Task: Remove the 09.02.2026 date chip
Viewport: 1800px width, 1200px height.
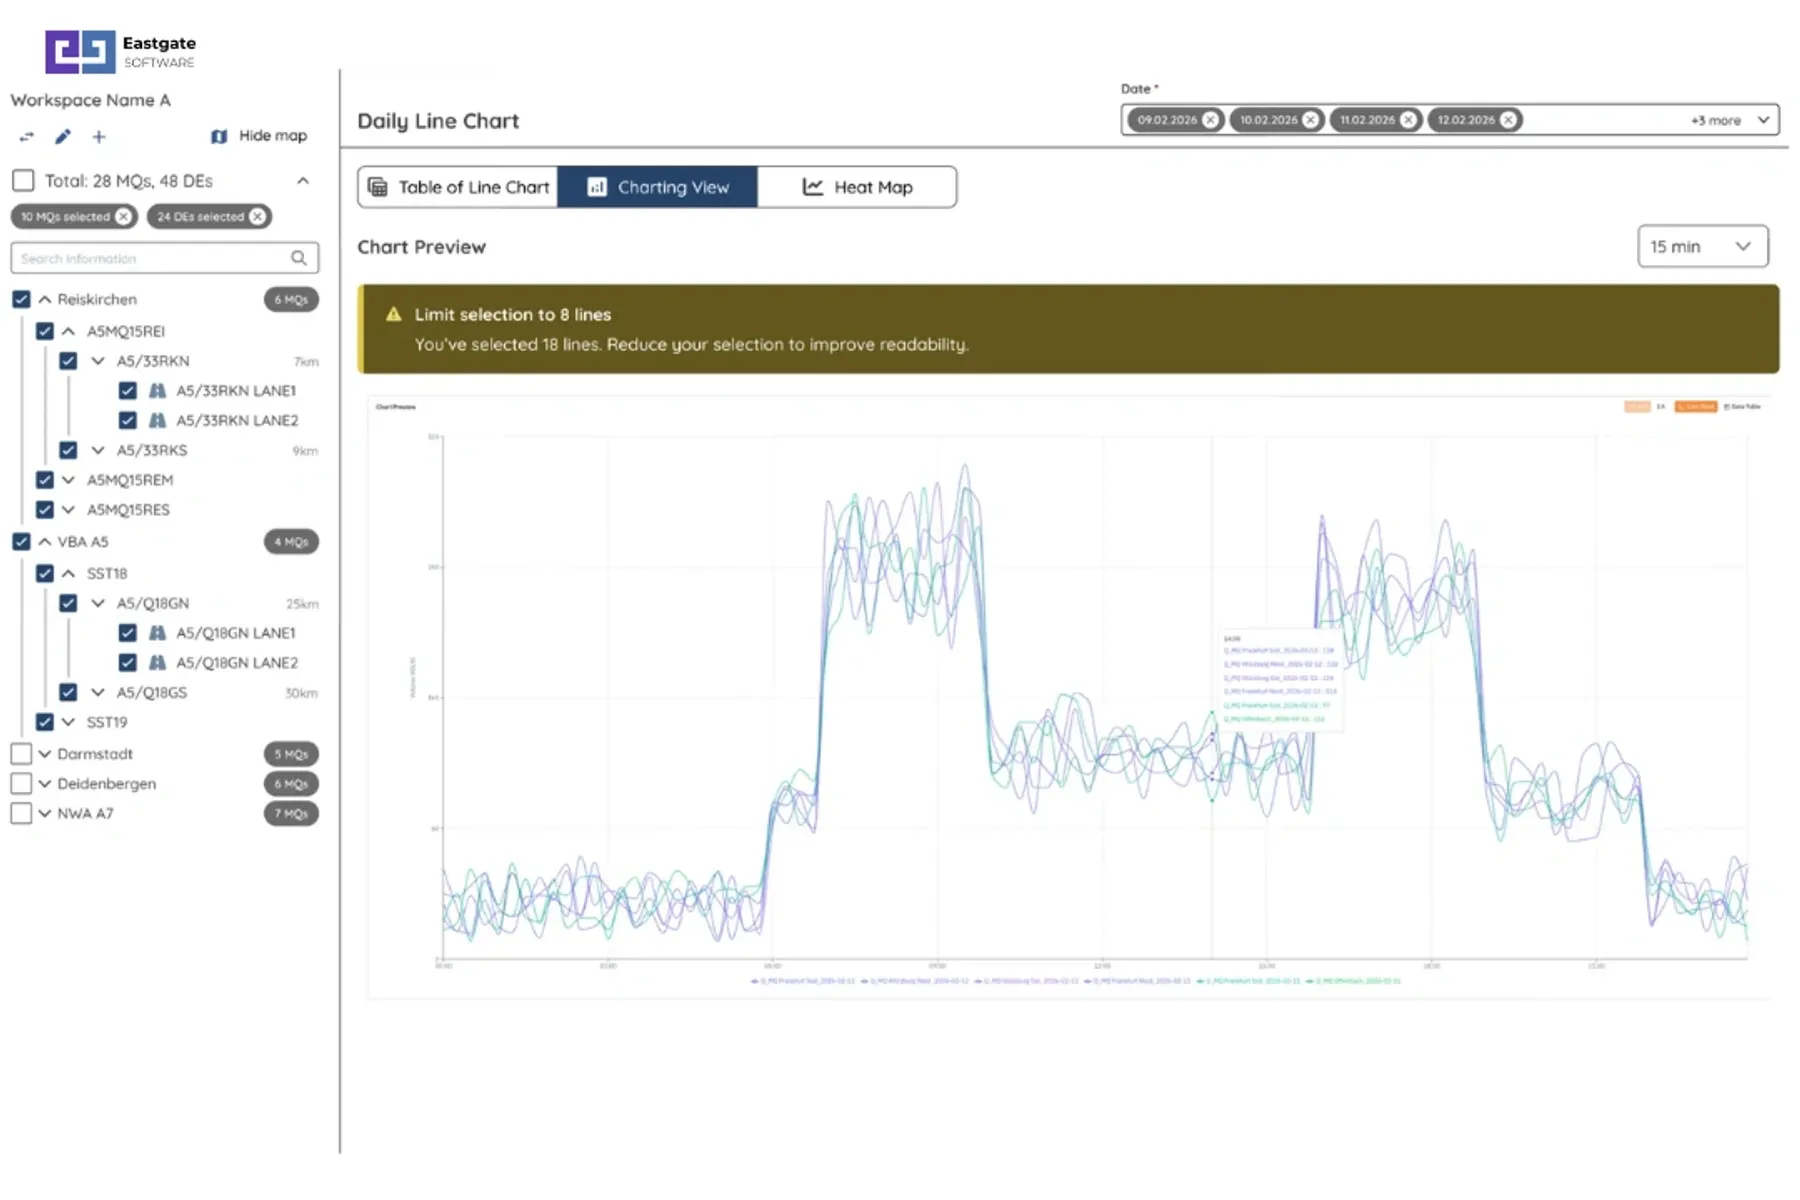Action: [1211, 120]
